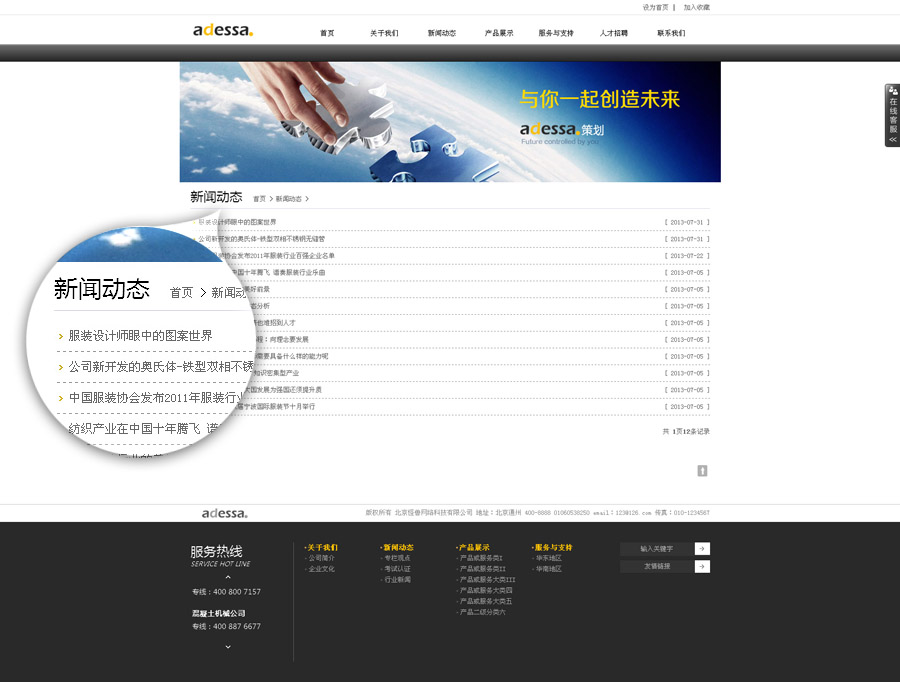Click the 服务与支持 footer heading

[553, 548]
